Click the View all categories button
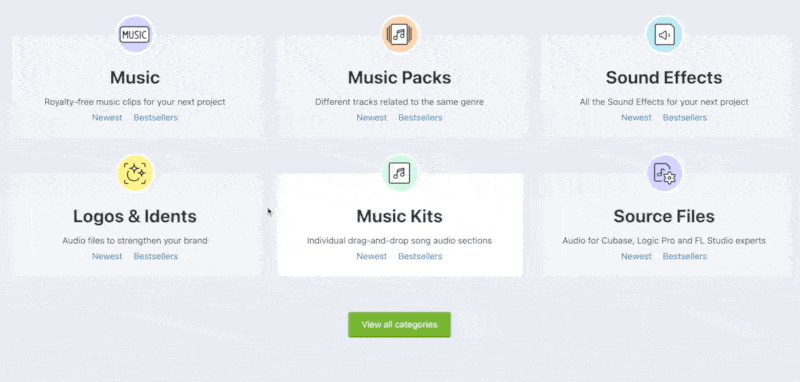Image resolution: width=800 pixels, height=382 pixels. pyautogui.click(x=399, y=324)
